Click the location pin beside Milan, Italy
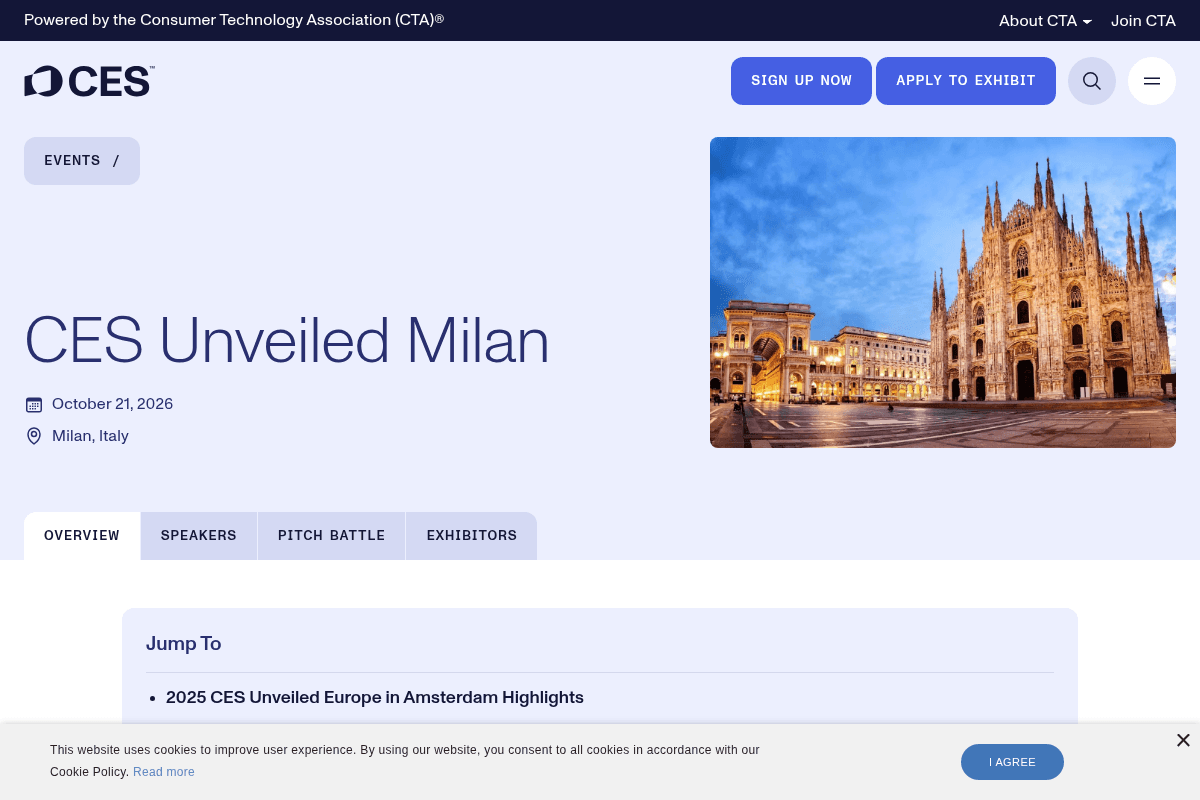1200x800 pixels. coord(34,436)
